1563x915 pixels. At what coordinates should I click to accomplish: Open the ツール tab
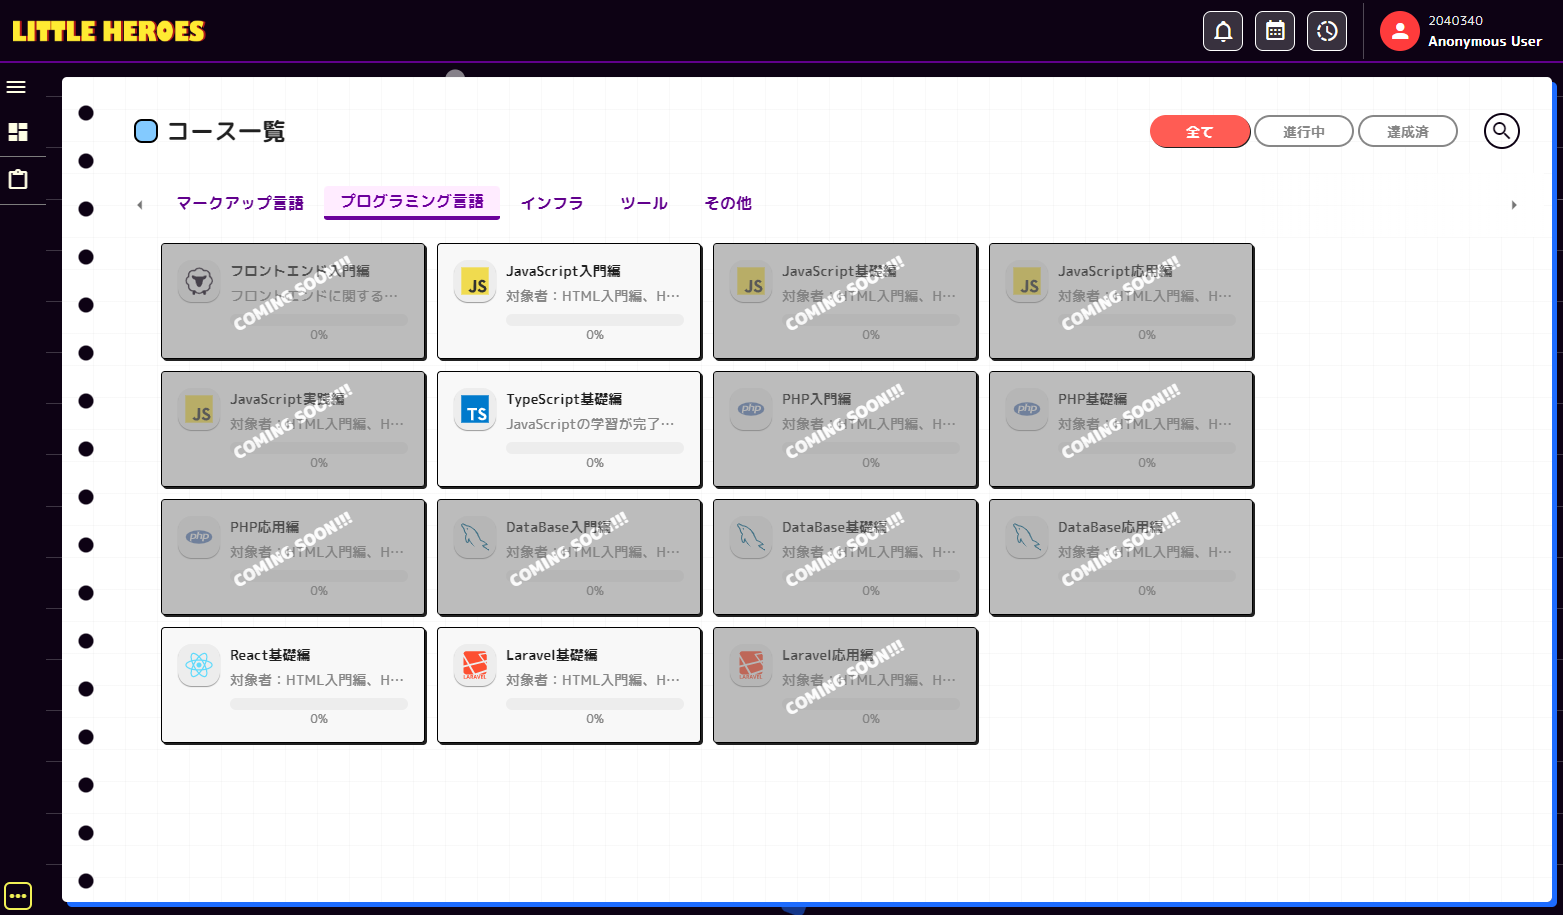click(x=644, y=203)
